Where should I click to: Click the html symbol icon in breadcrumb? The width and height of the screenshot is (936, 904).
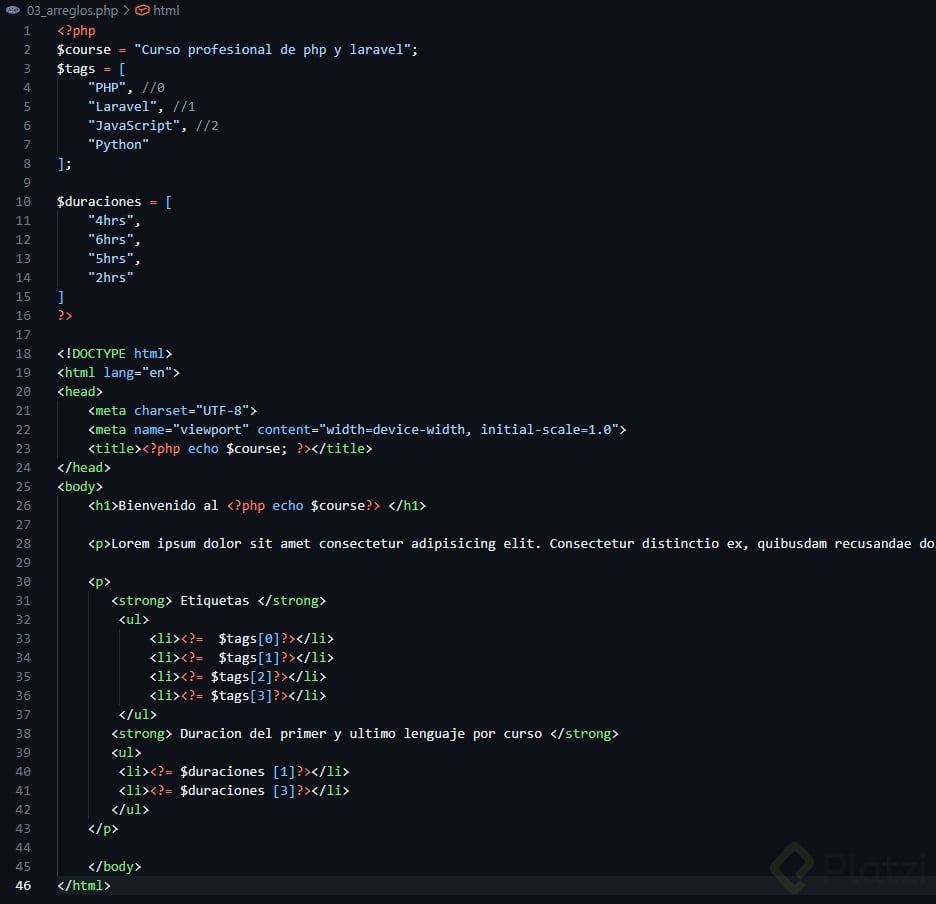(x=142, y=10)
